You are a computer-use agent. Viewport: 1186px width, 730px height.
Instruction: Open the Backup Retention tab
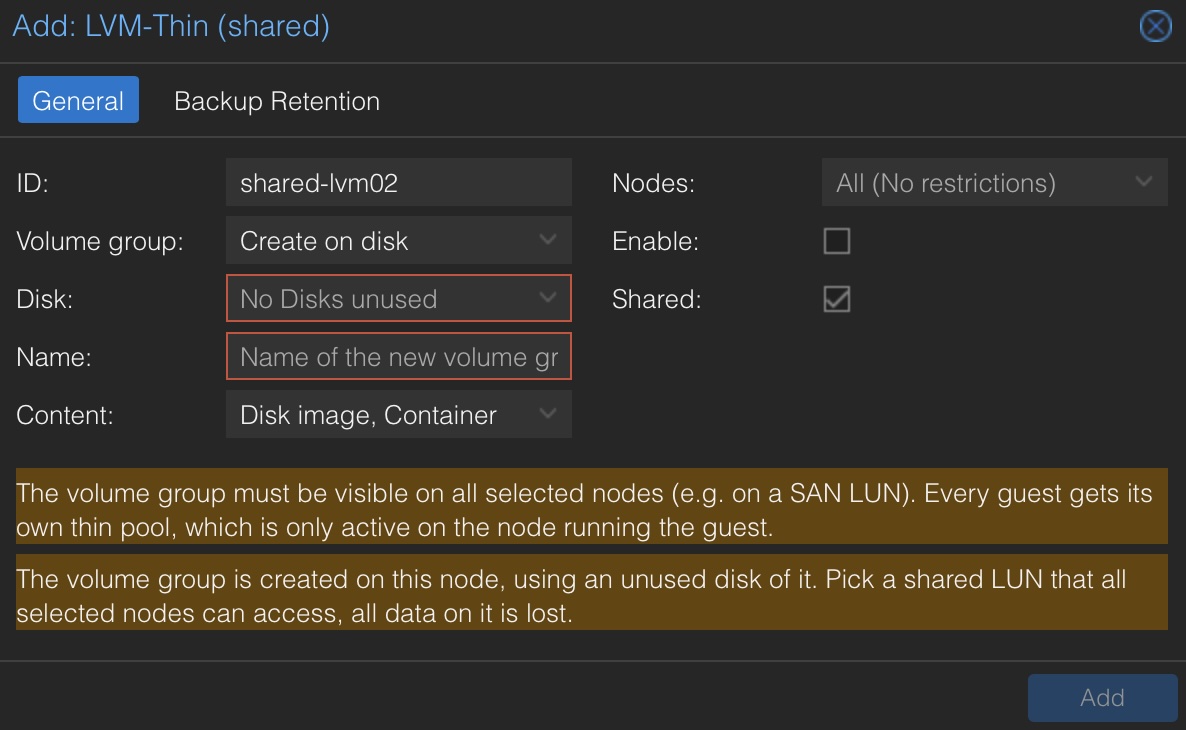pos(277,101)
